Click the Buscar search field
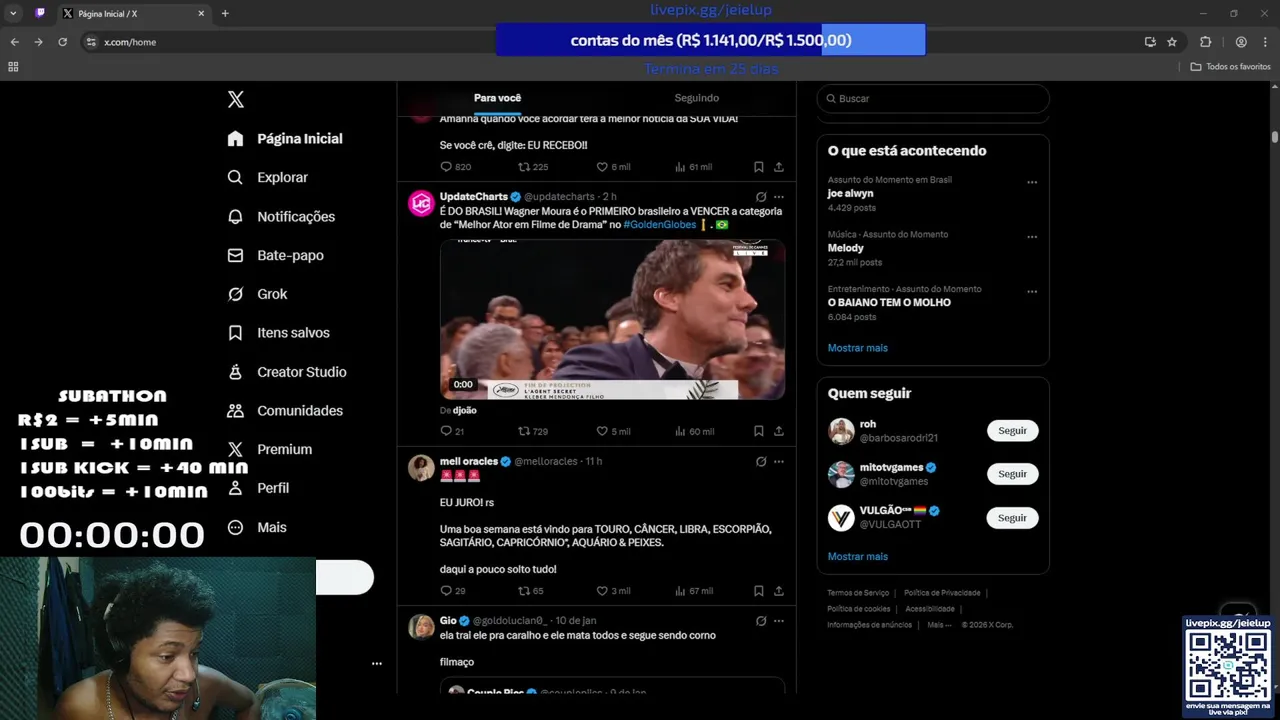Viewport: 1280px width, 720px height. 933,99
